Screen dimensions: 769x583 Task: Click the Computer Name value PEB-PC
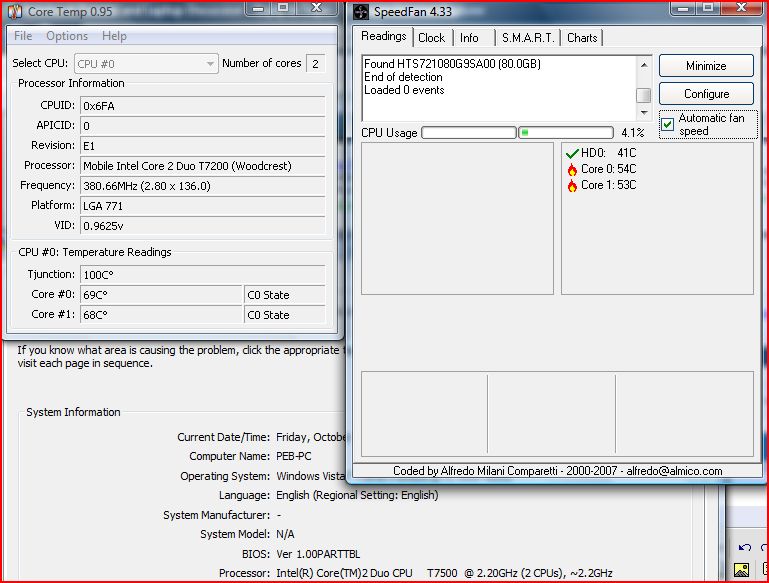[294, 456]
